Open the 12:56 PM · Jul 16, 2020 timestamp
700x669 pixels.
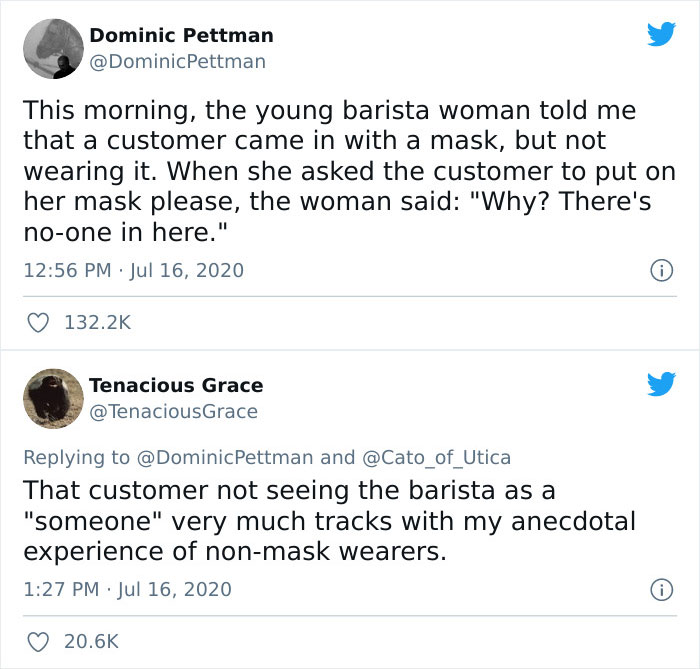pos(133,270)
